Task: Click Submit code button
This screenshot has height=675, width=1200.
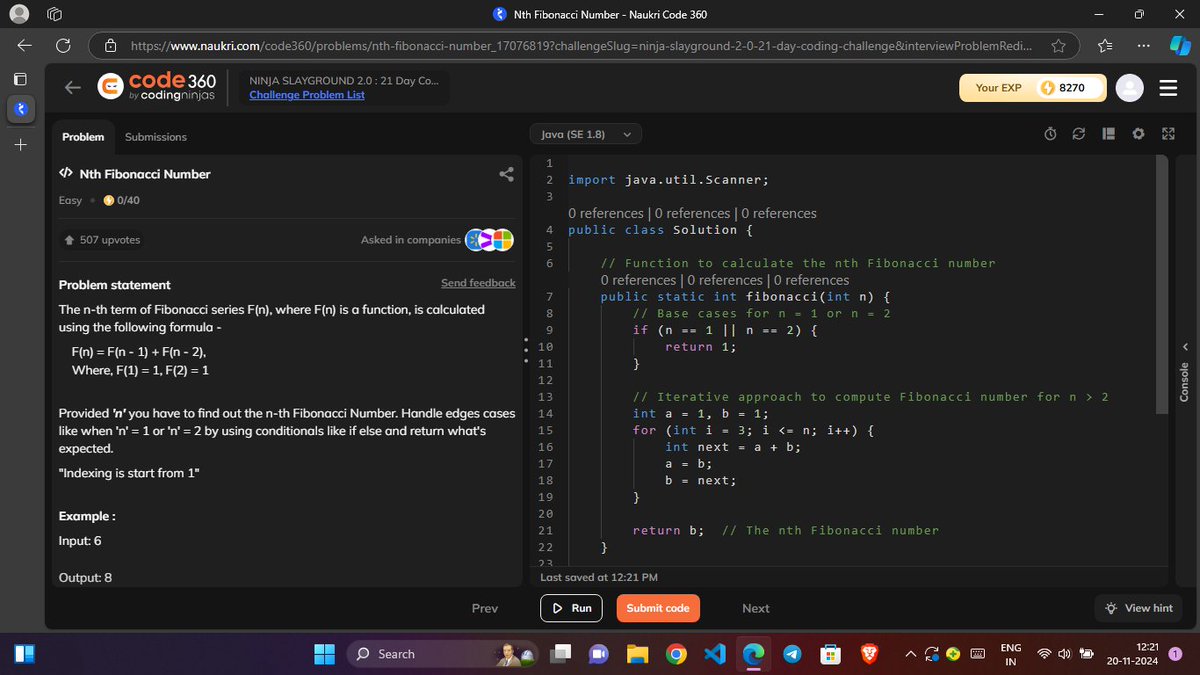Action: pos(658,608)
